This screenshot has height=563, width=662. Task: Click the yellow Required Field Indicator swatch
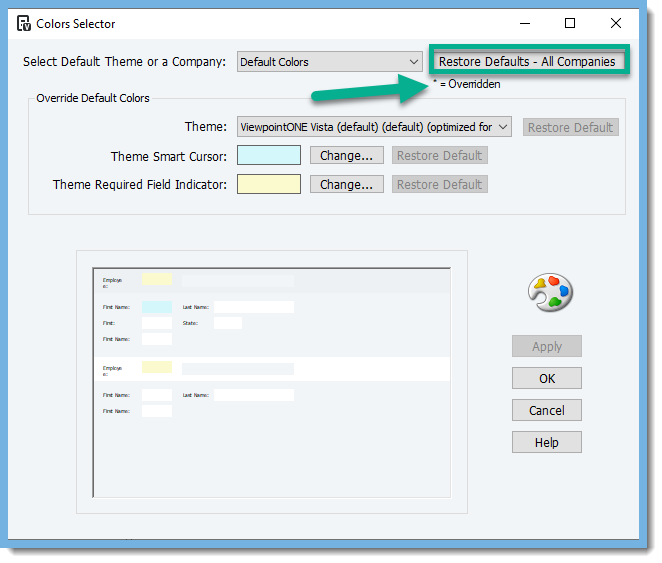(x=269, y=184)
